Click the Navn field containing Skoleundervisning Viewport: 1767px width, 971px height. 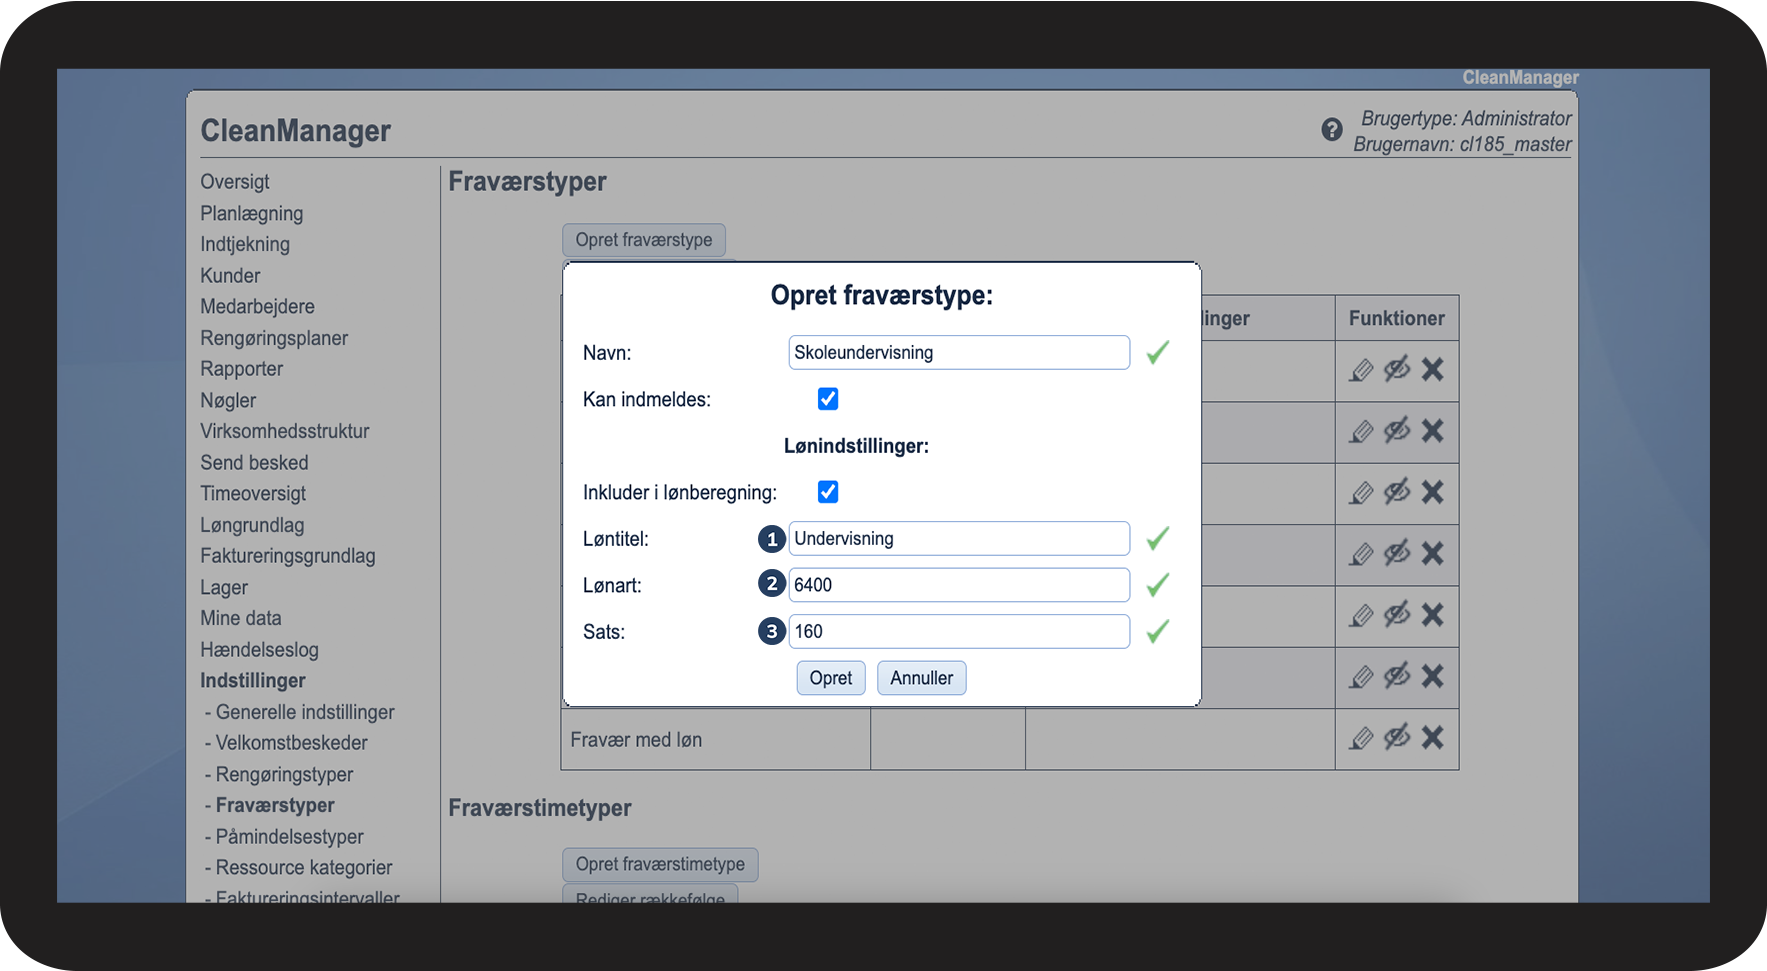(x=958, y=353)
